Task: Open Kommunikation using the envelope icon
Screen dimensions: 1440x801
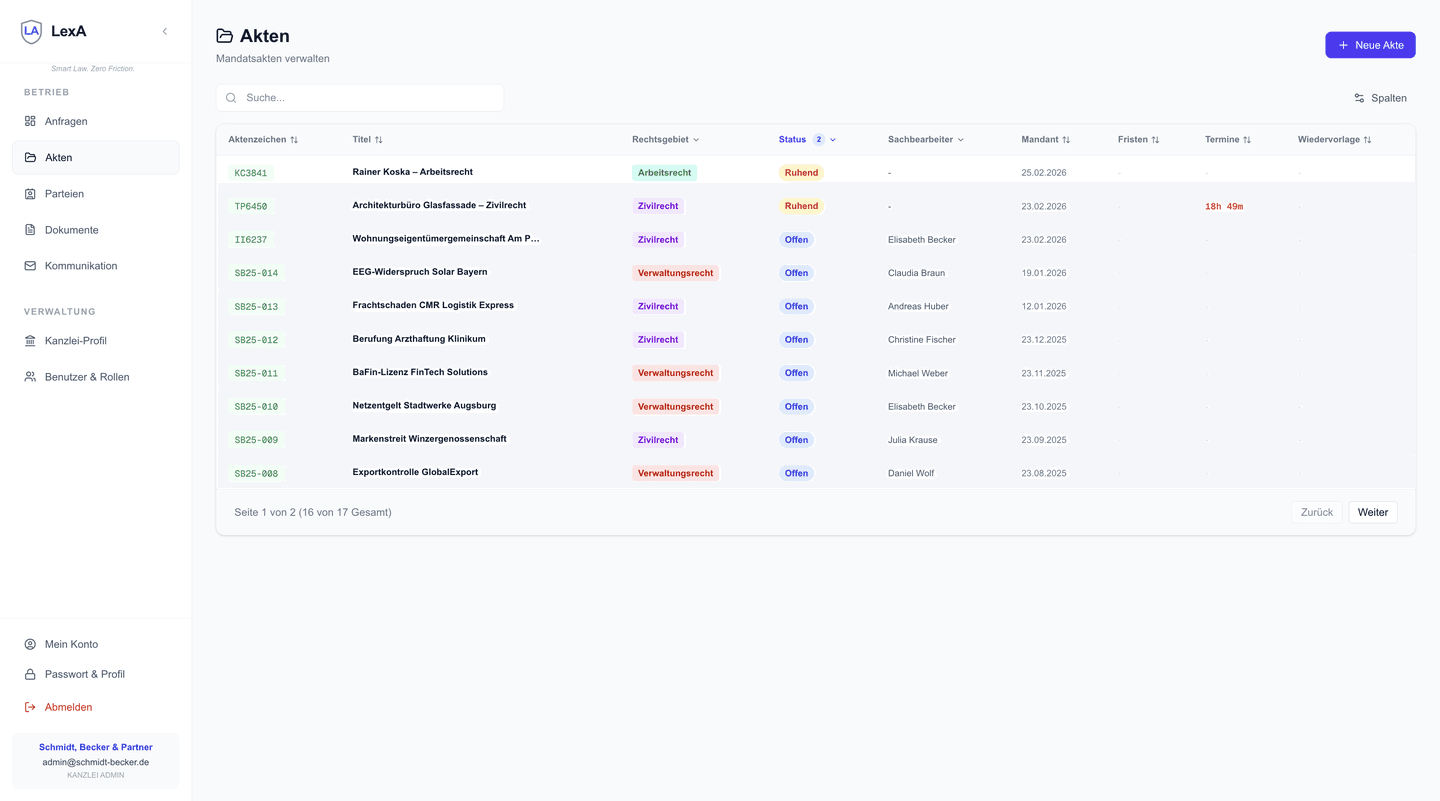Action: click(31, 265)
